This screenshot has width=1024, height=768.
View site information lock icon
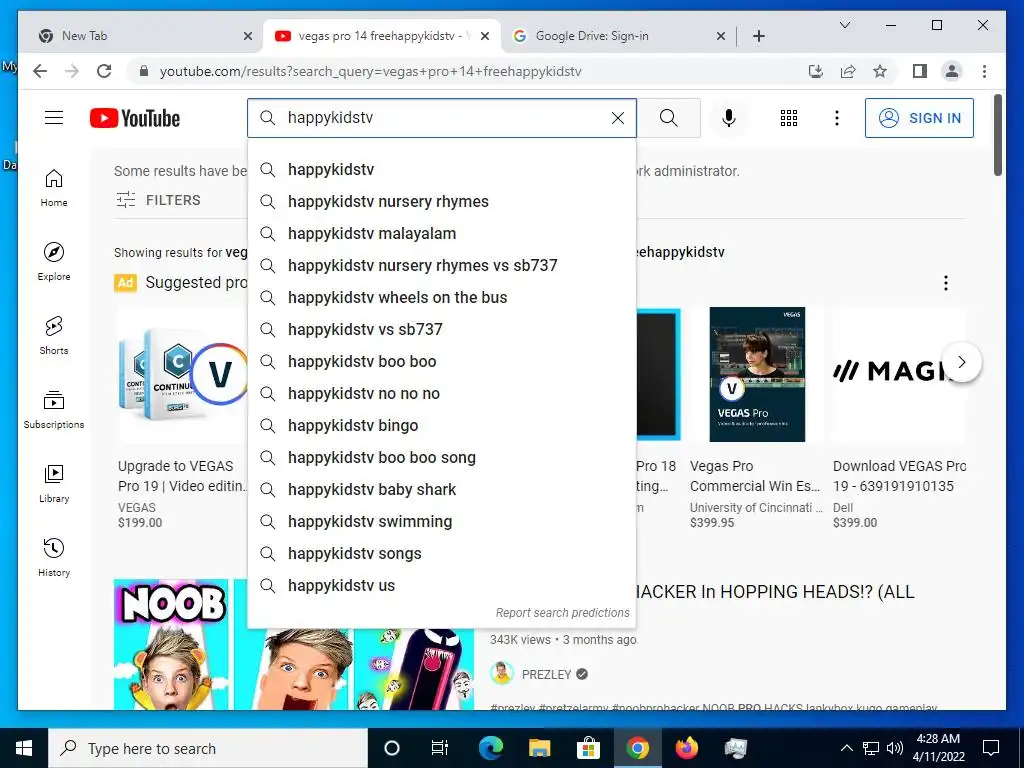tap(144, 71)
